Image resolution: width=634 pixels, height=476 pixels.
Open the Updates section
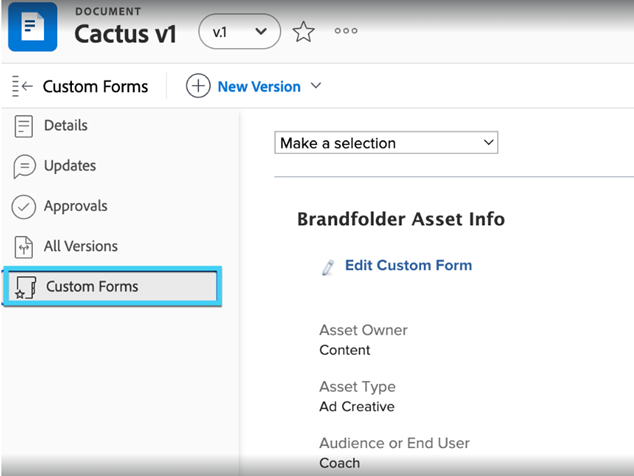70,166
